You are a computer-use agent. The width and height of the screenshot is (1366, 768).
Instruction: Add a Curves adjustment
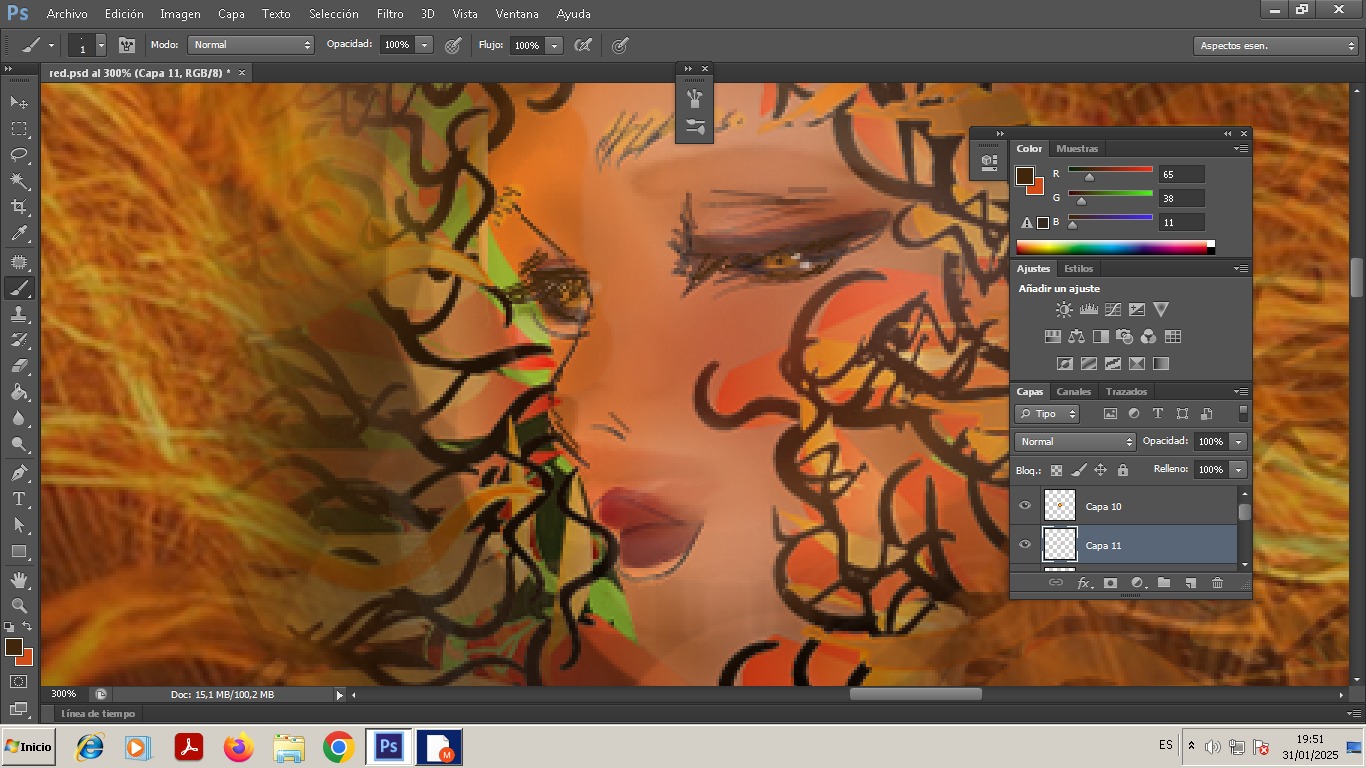[x=1113, y=310]
